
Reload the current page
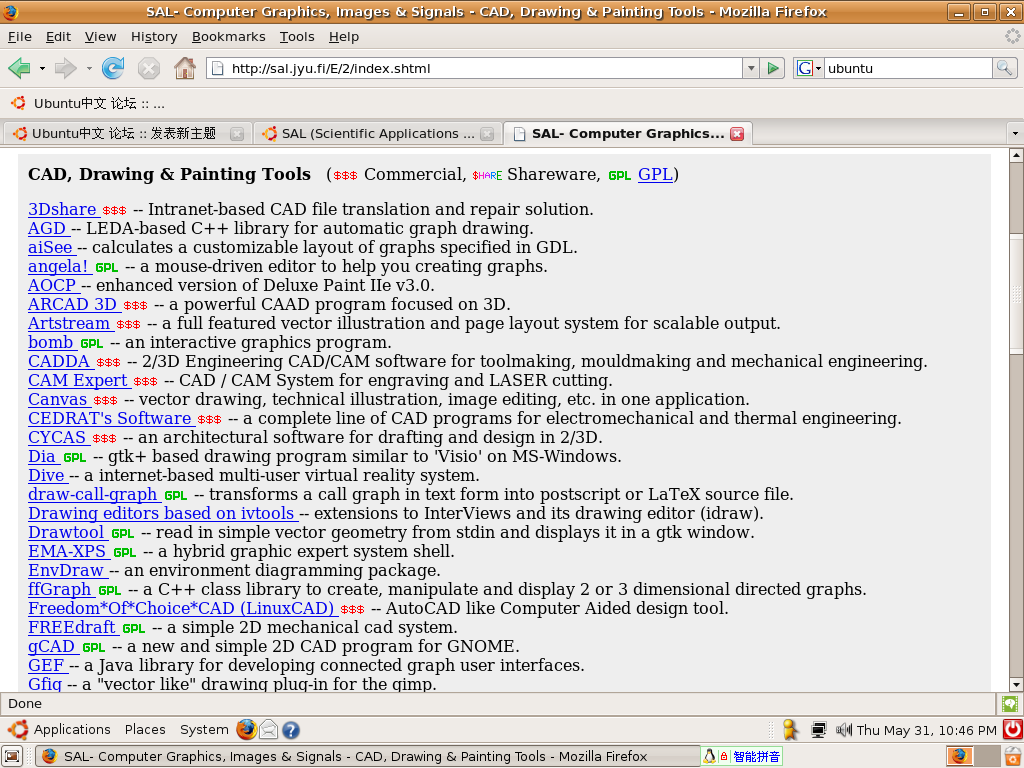pos(113,68)
